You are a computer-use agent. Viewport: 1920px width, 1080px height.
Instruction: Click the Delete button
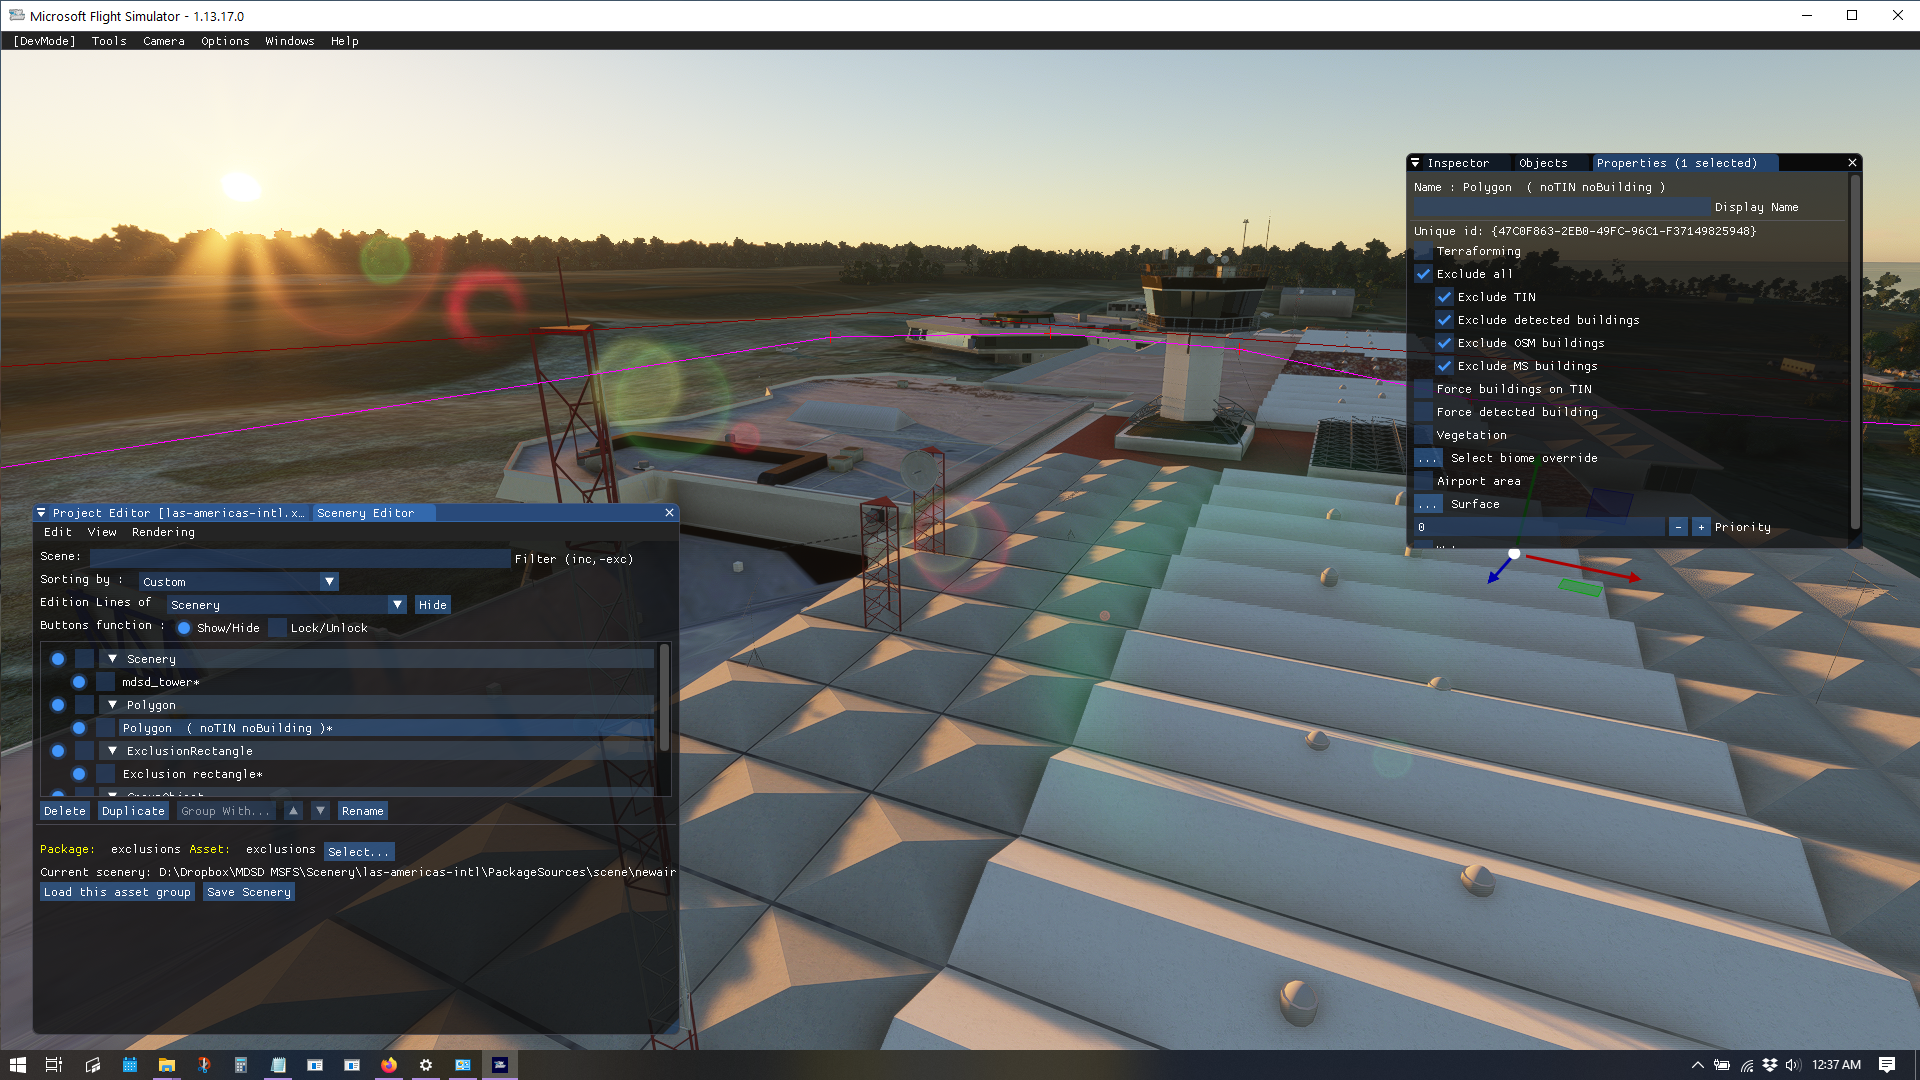pyautogui.click(x=65, y=811)
